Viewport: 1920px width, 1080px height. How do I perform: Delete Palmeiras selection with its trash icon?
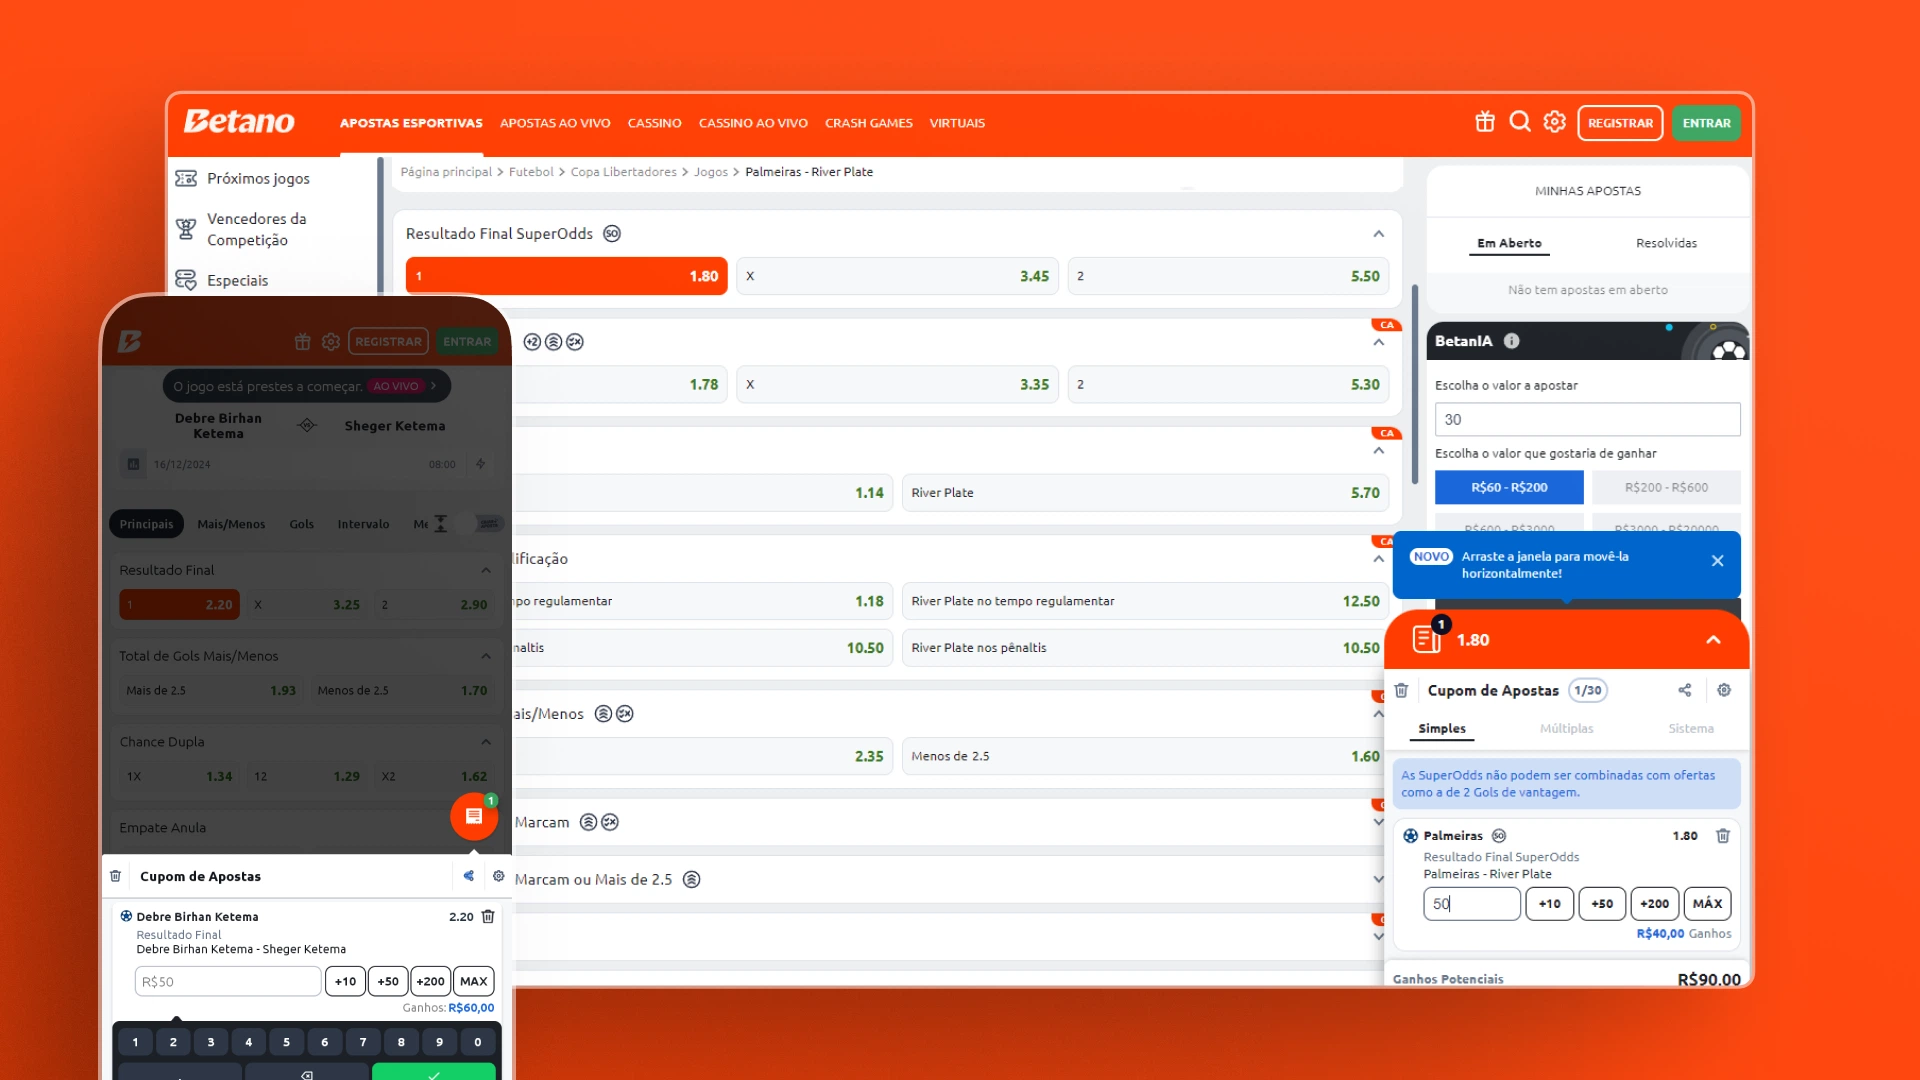pyautogui.click(x=1723, y=836)
